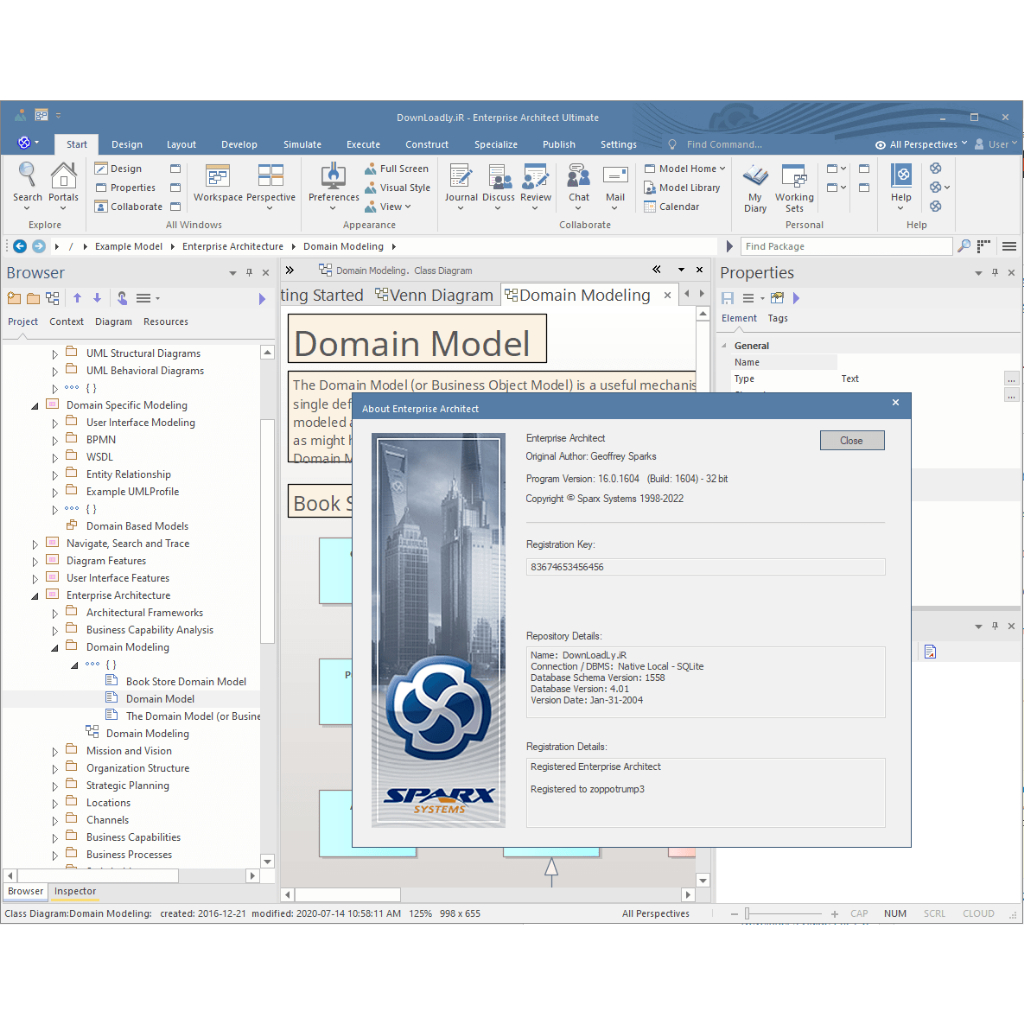Click the Portals icon
Screen dimensions: 1024x1024
pos(63,186)
